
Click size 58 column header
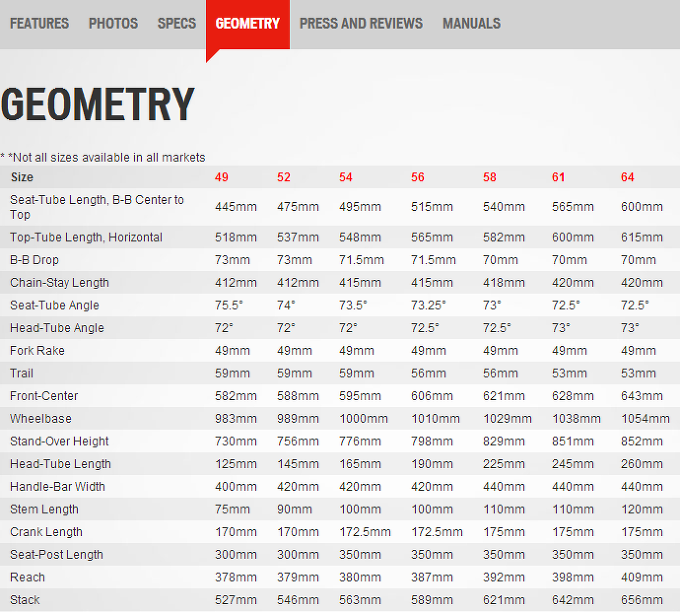(490, 177)
